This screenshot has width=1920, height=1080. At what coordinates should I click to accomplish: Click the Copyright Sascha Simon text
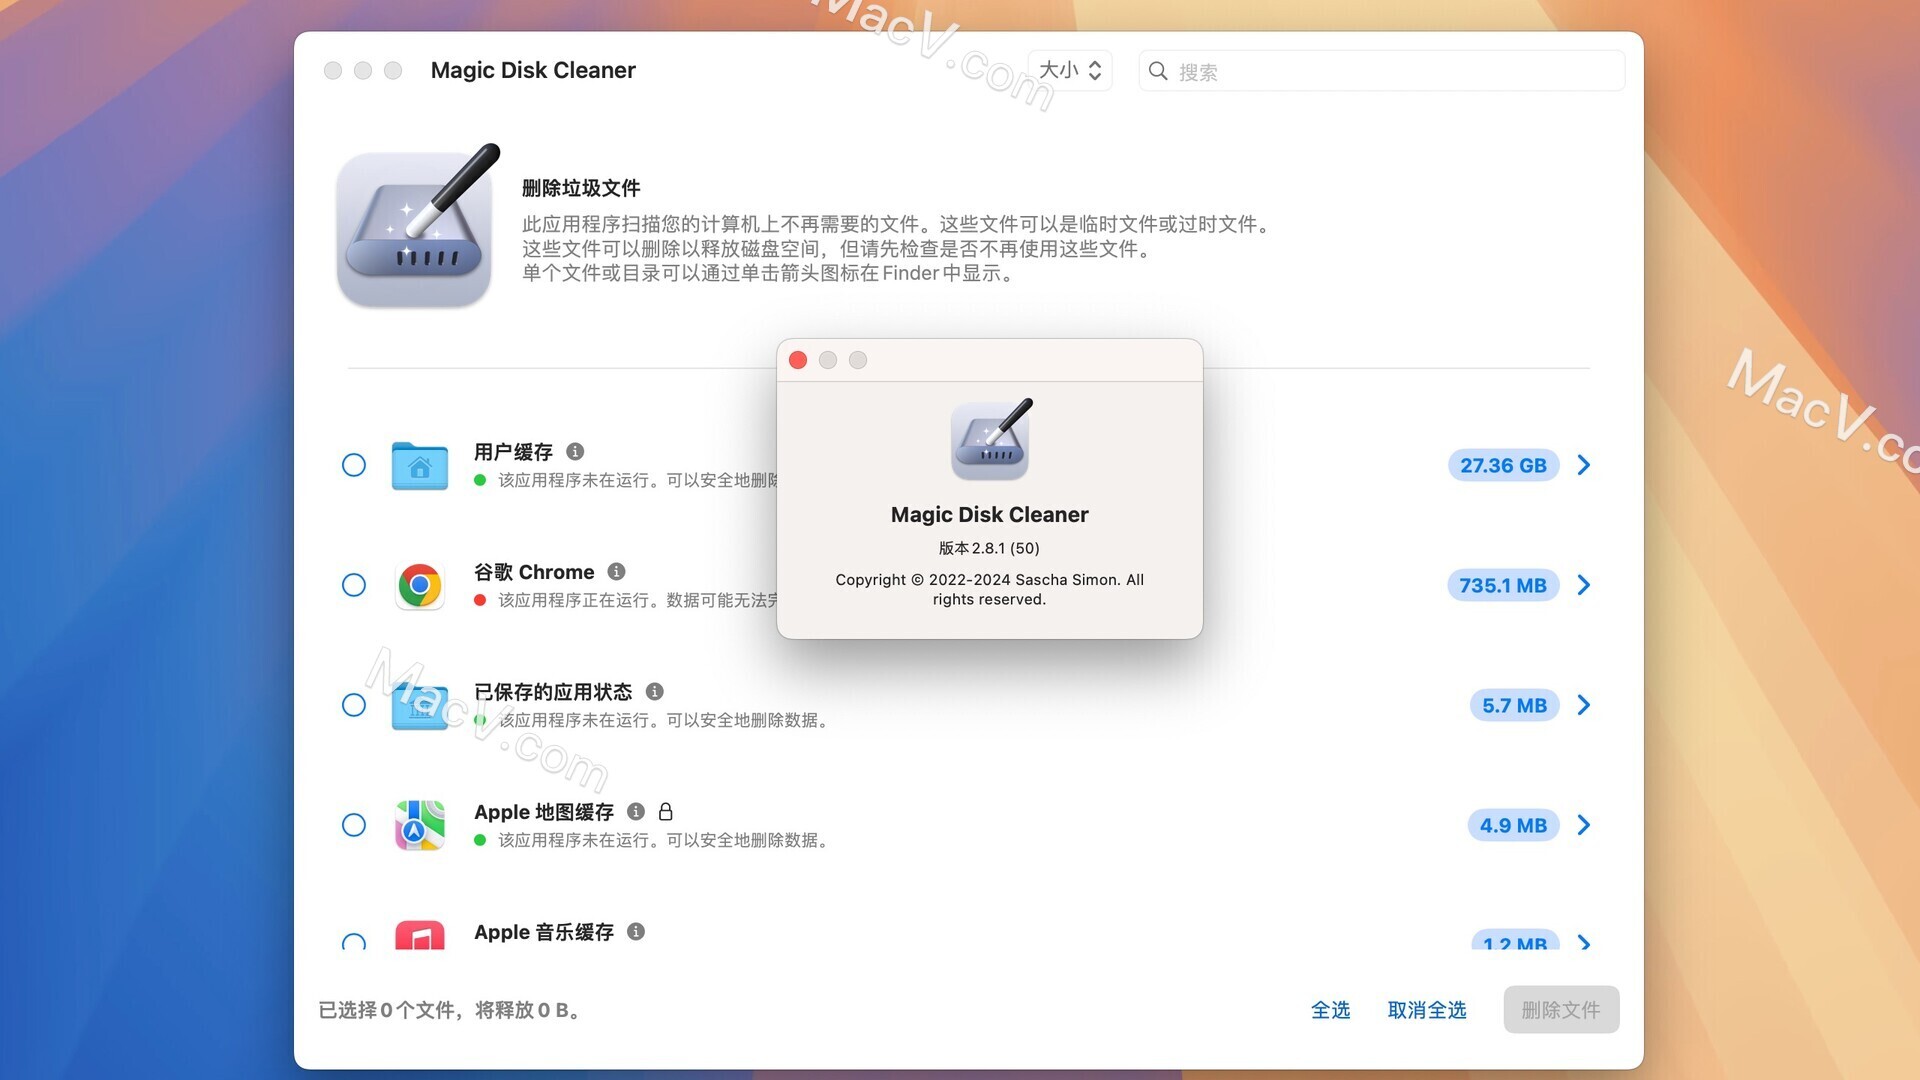point(989,589)
